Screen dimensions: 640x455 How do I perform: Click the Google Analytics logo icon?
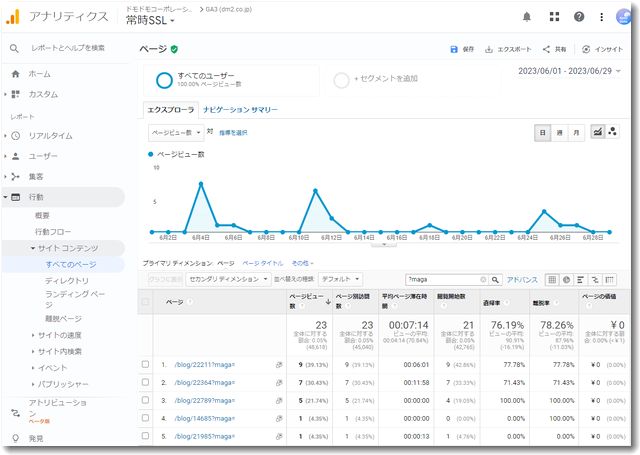point(13,17)
